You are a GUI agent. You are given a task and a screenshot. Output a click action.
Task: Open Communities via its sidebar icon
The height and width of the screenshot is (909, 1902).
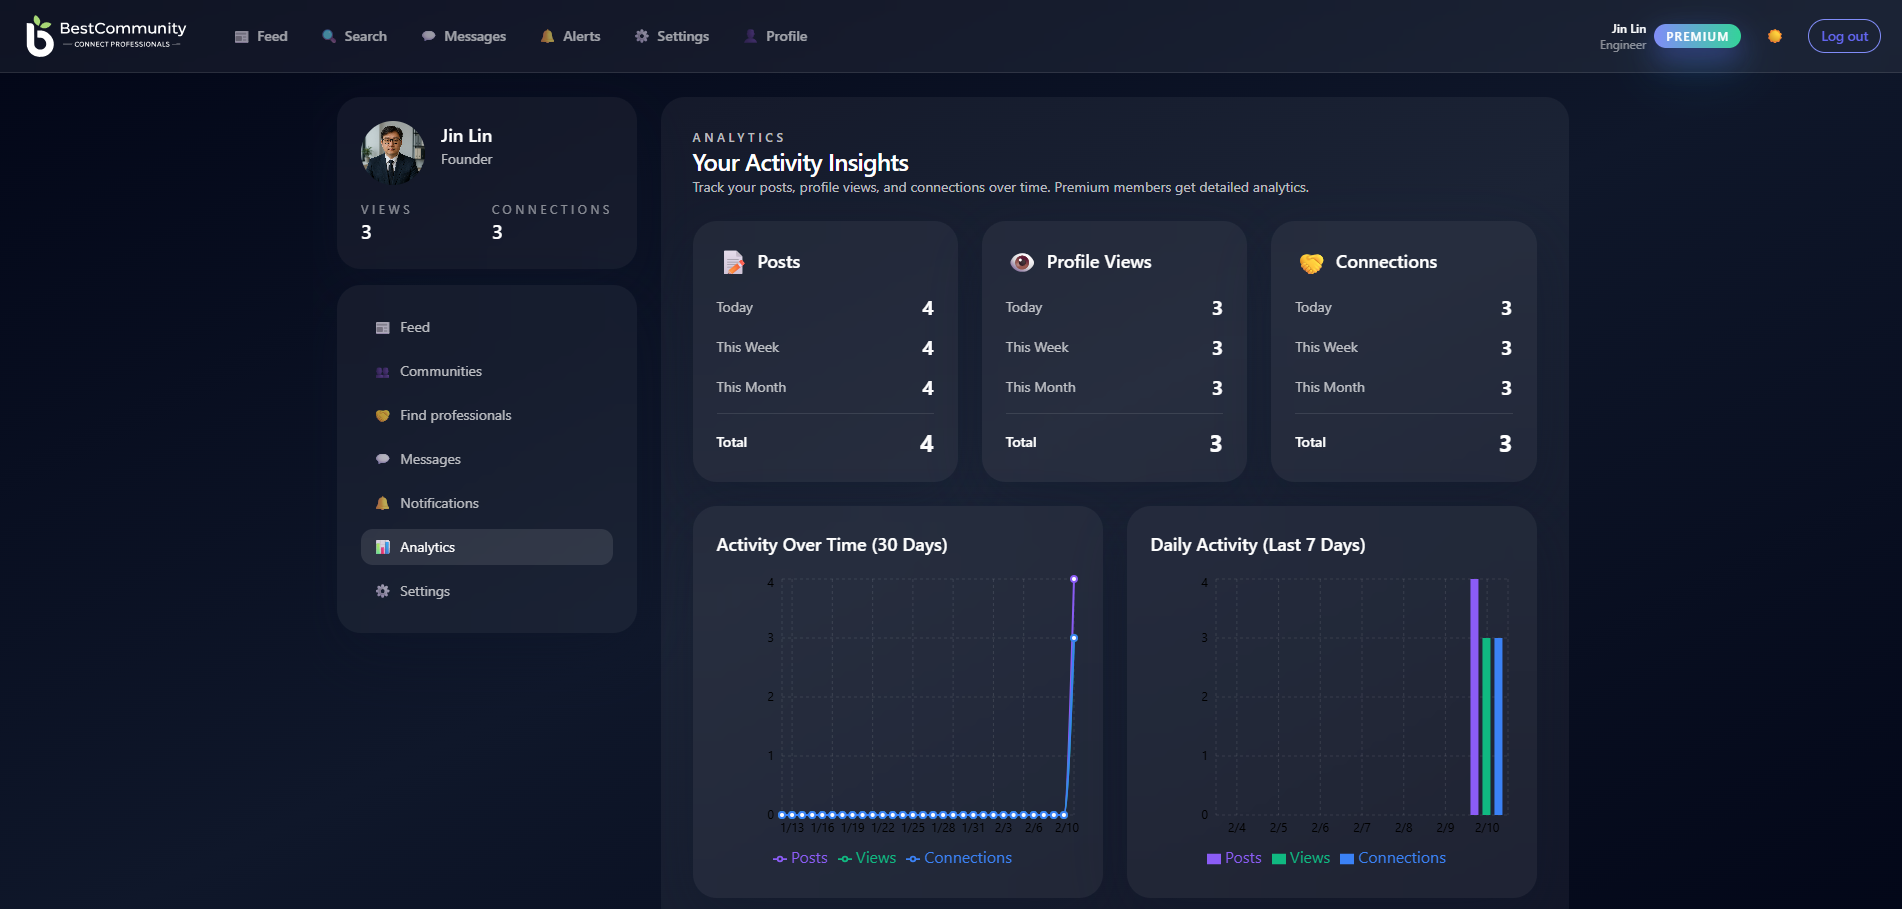tap(381, 371)
